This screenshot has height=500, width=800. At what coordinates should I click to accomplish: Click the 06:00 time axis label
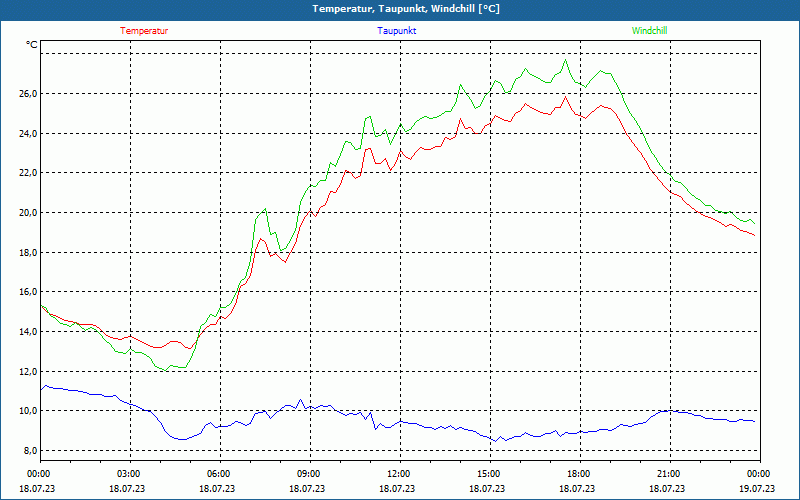pos(217,474)
